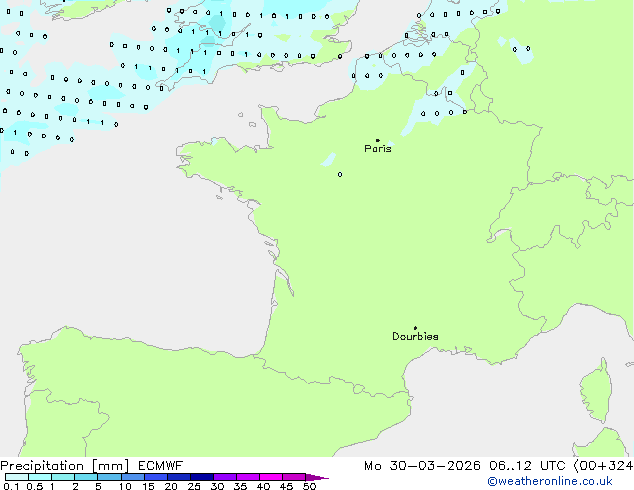Click the 'Mo 30-03-2026' date text
Viewport: 634px width, 490px height.
coord(422,466)
